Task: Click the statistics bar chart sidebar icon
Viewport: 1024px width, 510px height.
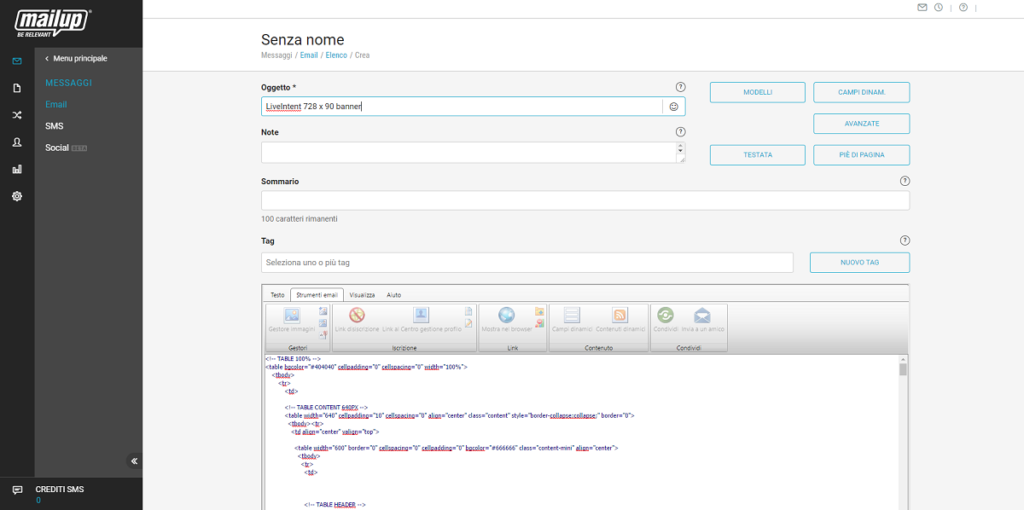Action: (x=17, y=169)
